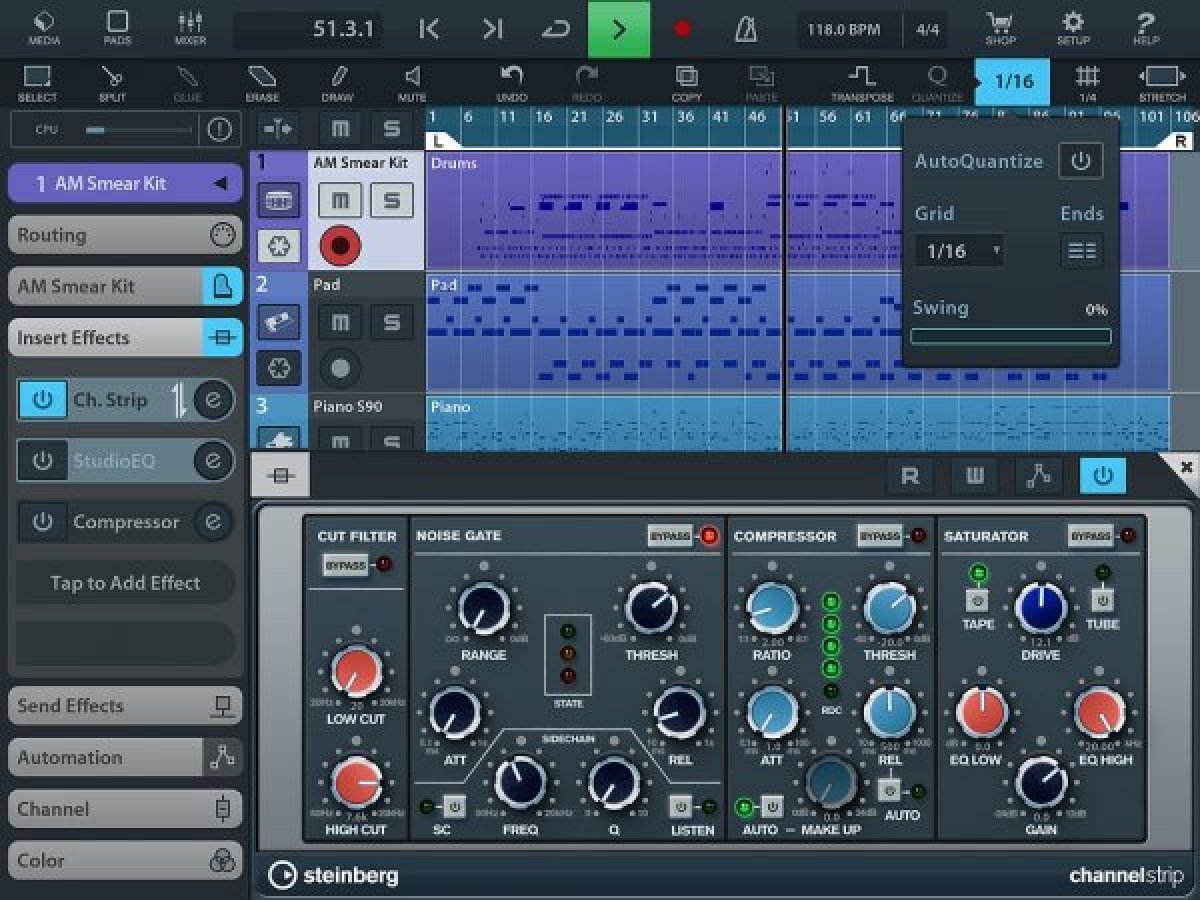Record-arm the Pad track

[340, 368]
